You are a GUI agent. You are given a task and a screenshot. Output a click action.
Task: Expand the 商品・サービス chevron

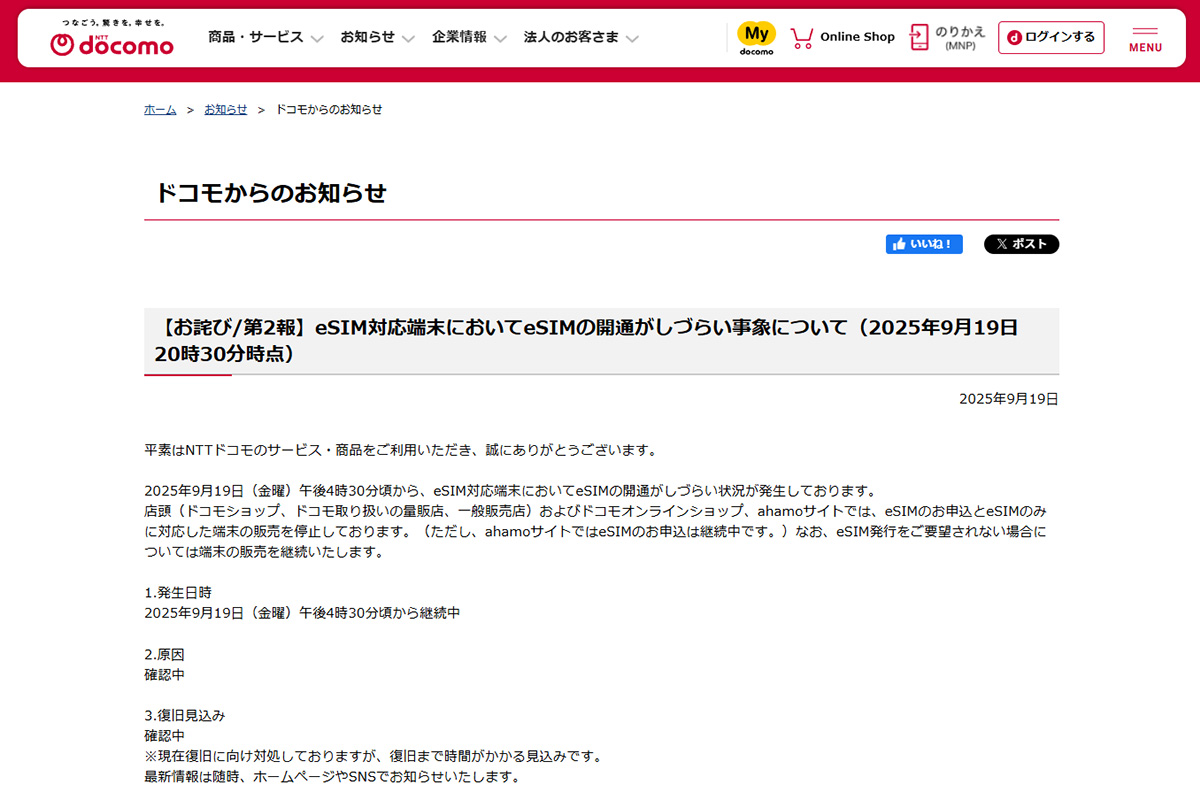pyautogui.click(x=317, y=39)
